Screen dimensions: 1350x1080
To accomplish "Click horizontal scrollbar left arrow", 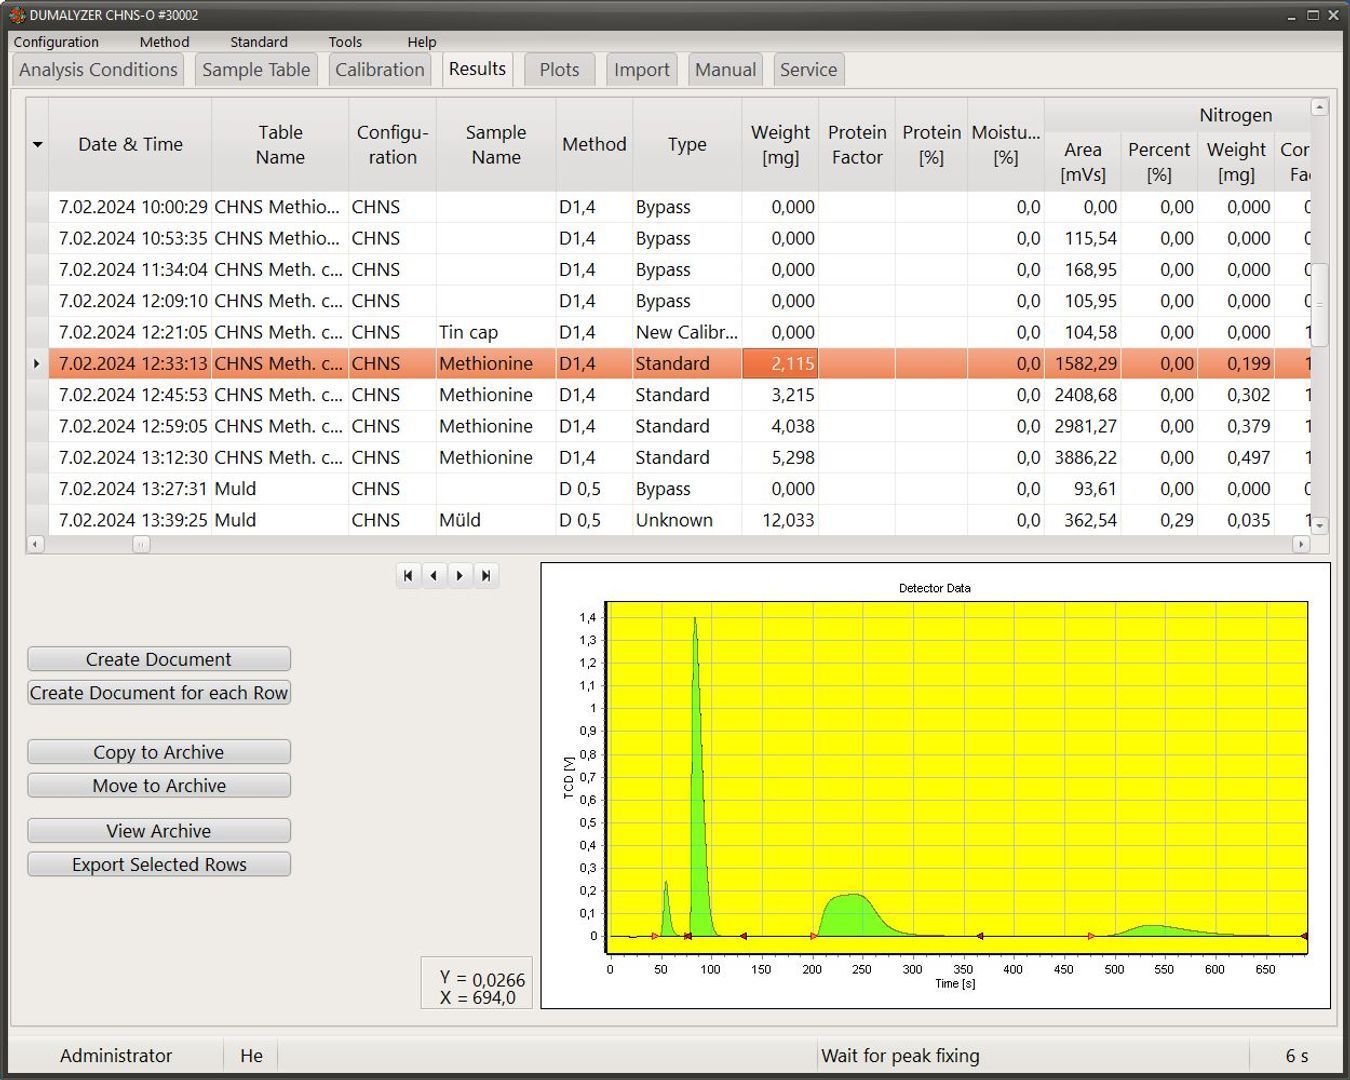I will [x=35, y=544].
